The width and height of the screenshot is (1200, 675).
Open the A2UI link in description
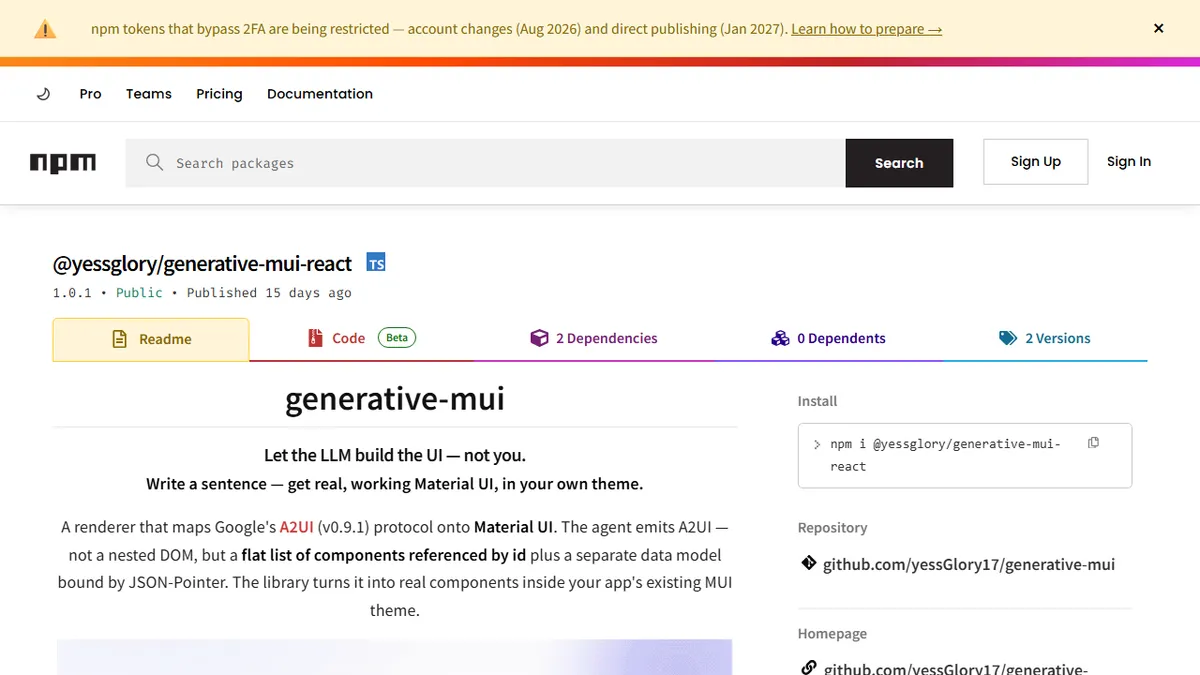coord(296,527)
